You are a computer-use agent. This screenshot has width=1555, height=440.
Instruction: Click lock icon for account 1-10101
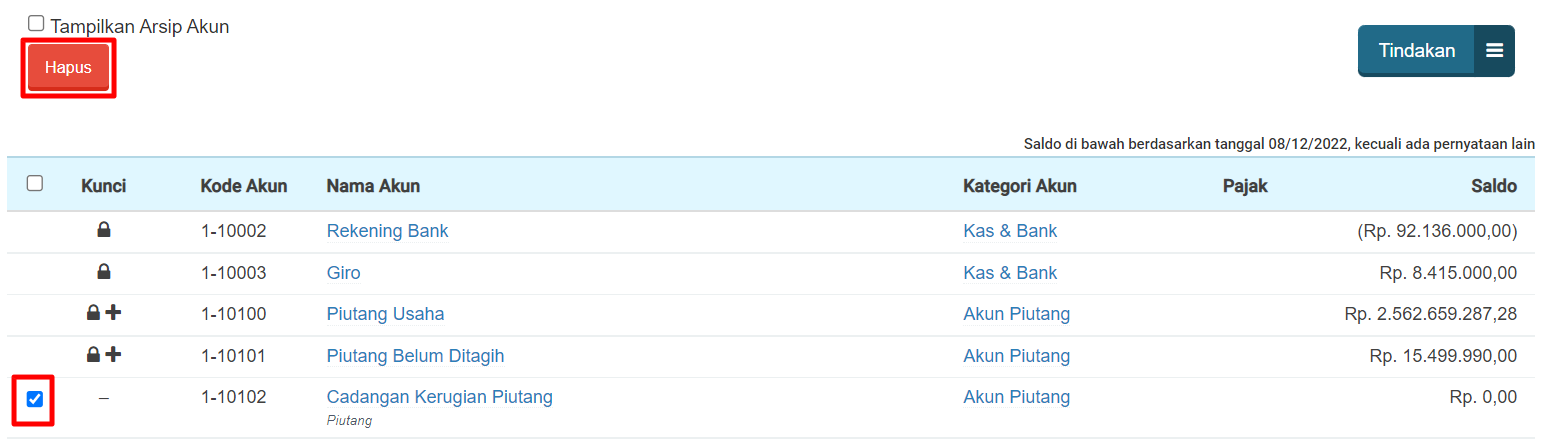click(x=93, y=355)
